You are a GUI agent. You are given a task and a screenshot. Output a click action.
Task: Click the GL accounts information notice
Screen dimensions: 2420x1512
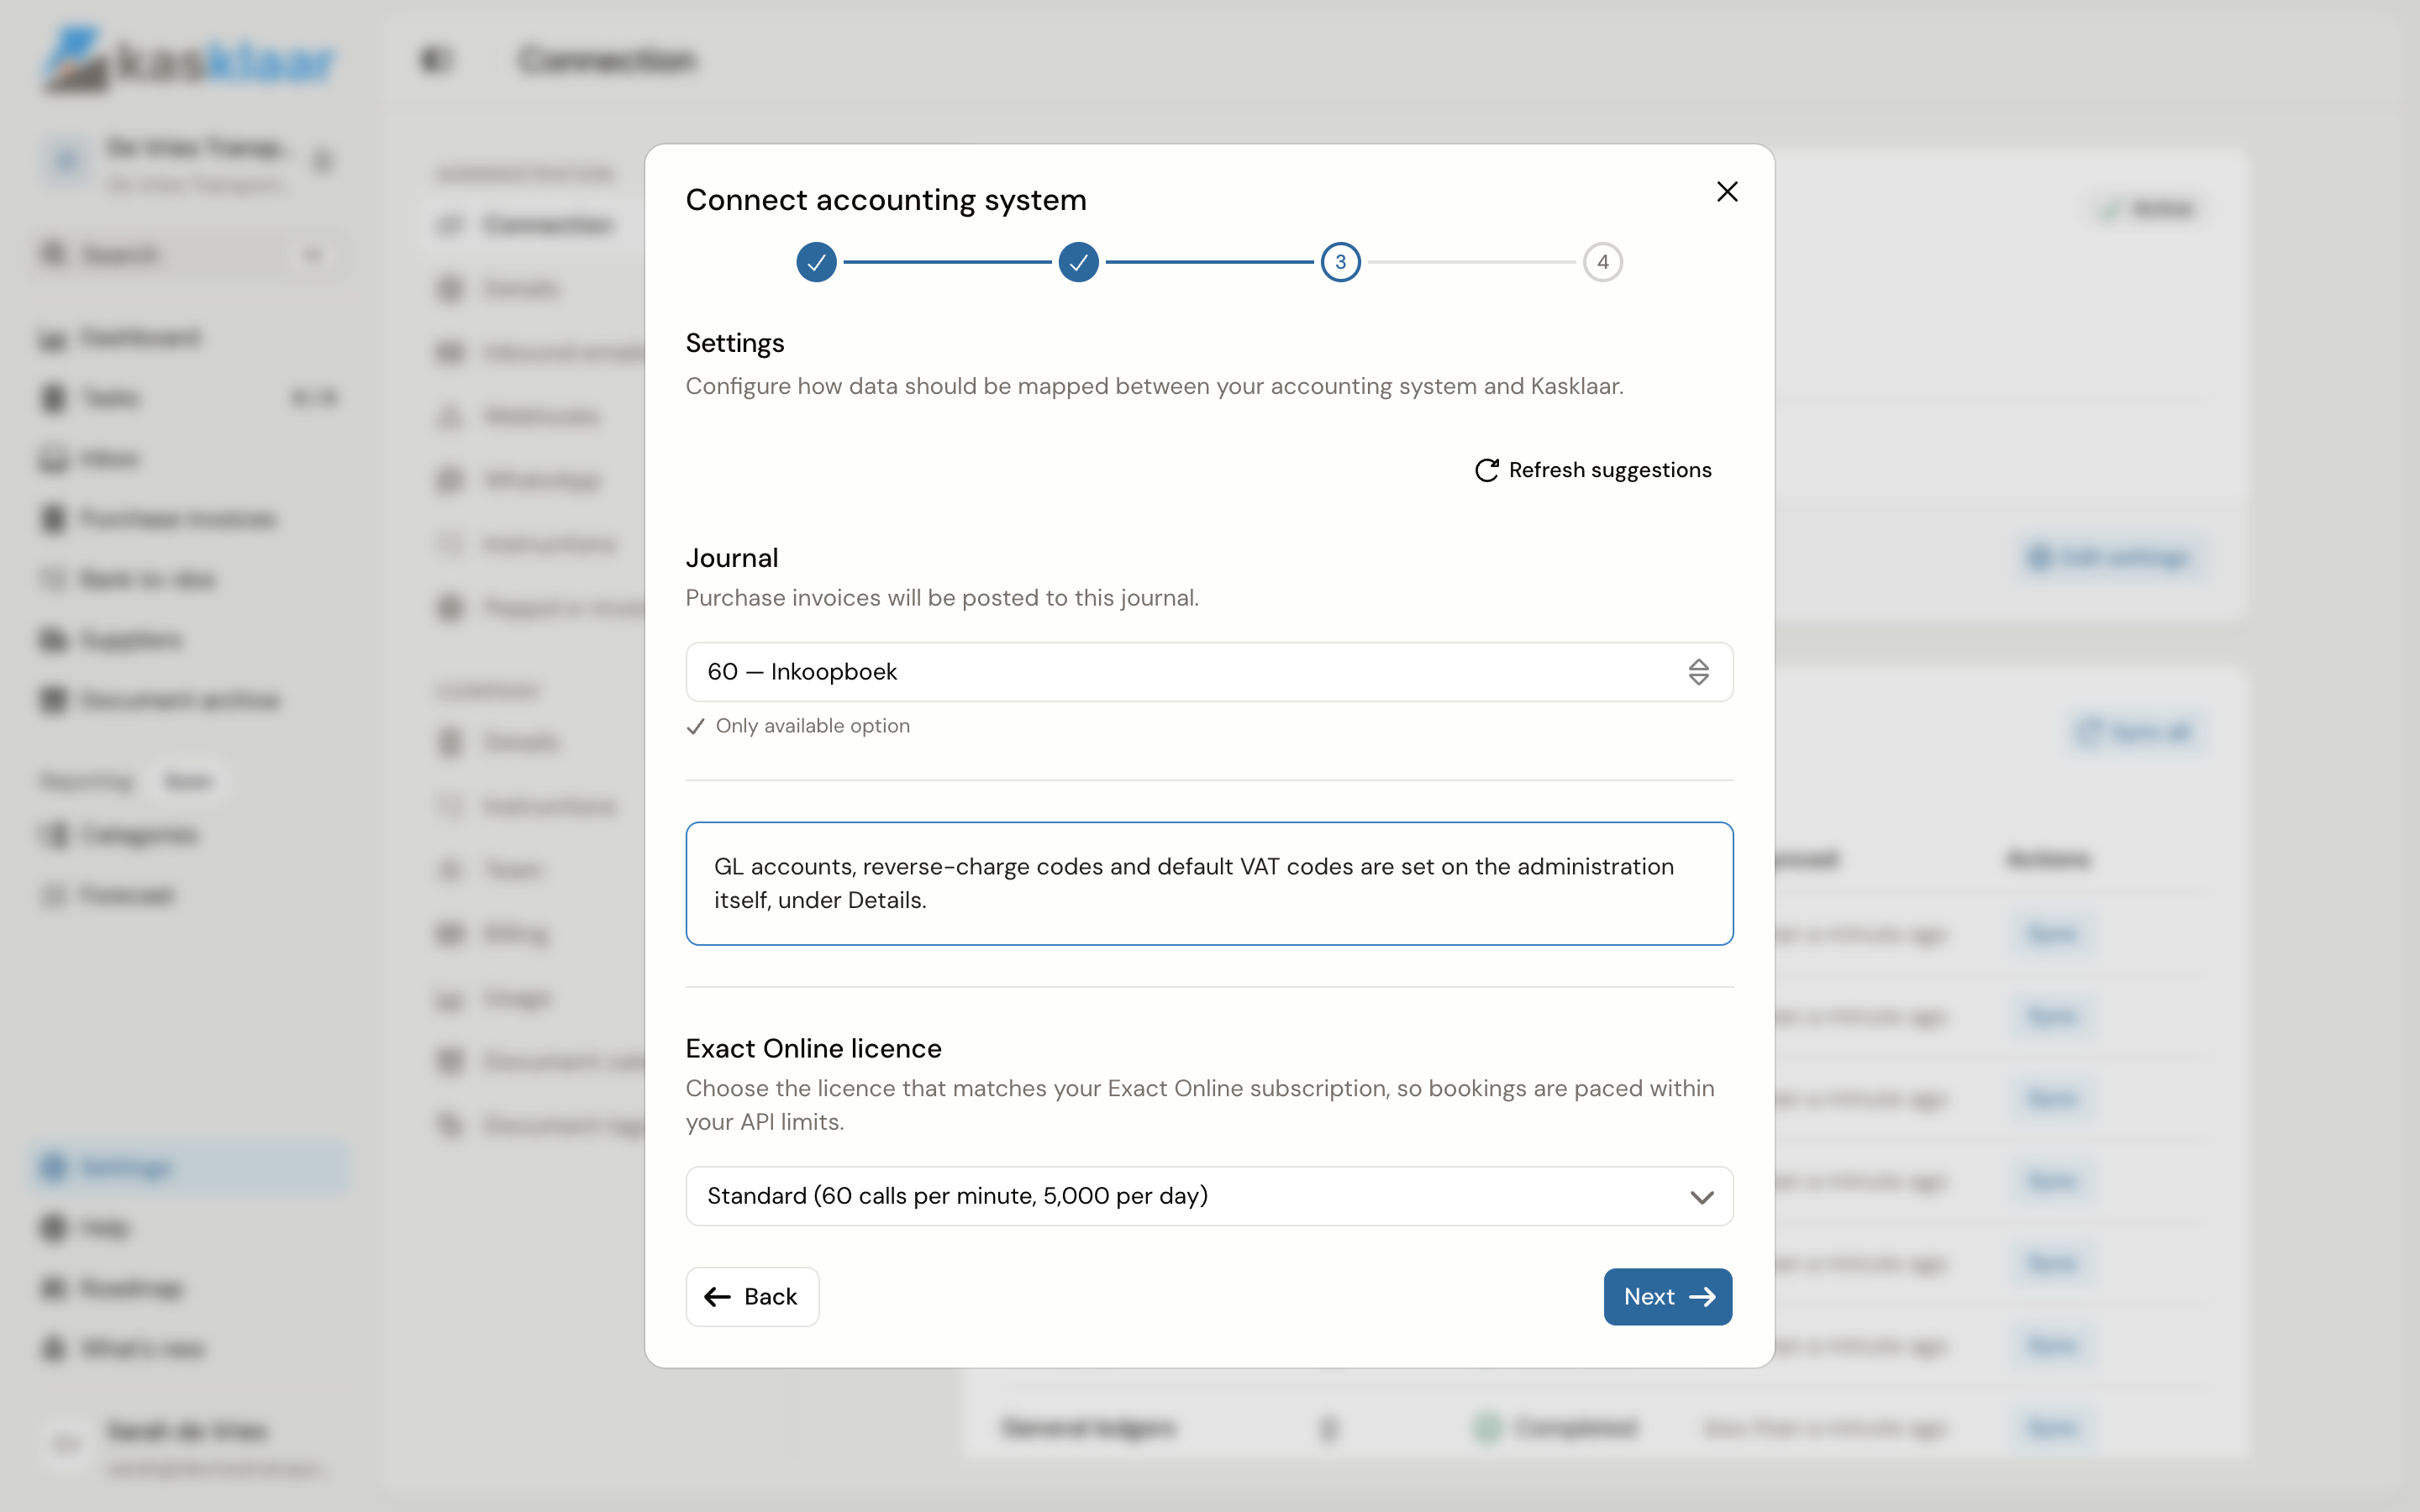tap(1209, 884)
